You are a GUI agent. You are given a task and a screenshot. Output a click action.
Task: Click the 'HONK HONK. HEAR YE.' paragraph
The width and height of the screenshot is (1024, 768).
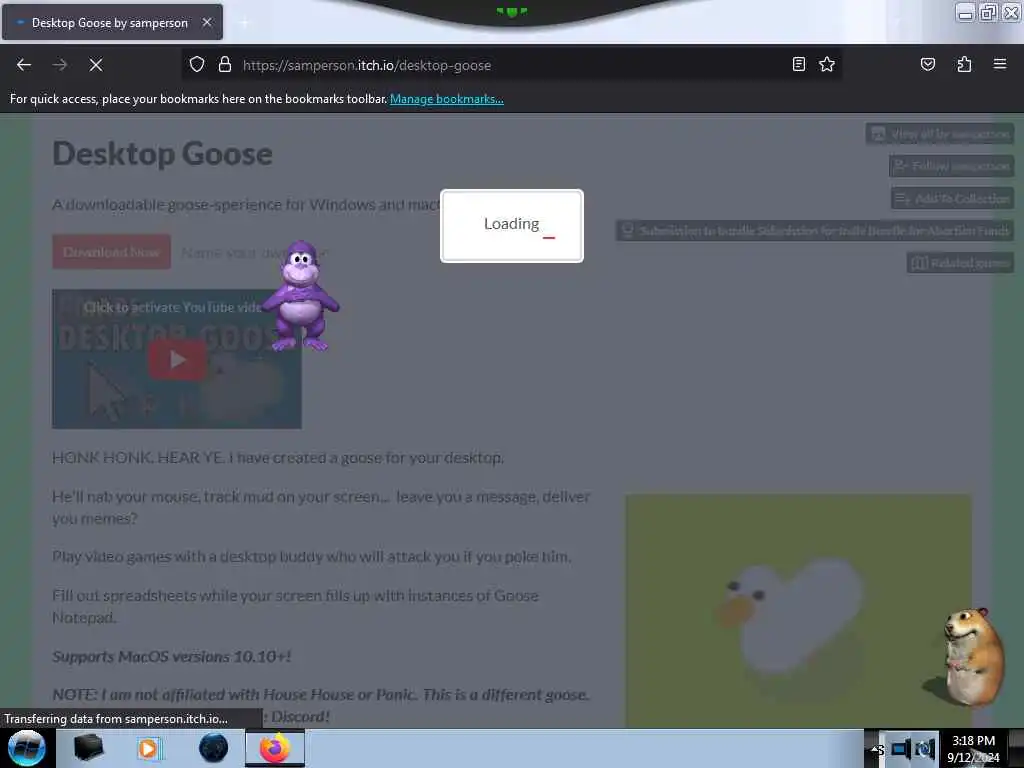pos(278,458)
